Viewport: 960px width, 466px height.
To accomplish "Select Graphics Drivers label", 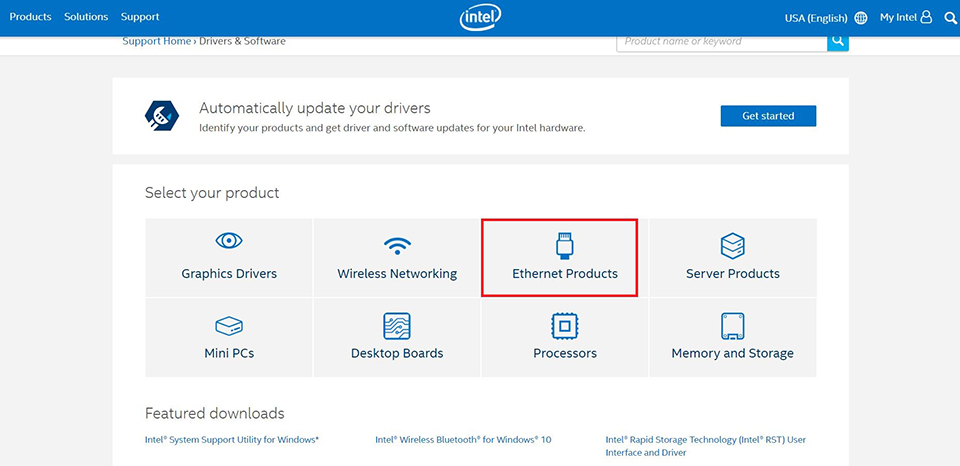I will (x=229, y=274).
